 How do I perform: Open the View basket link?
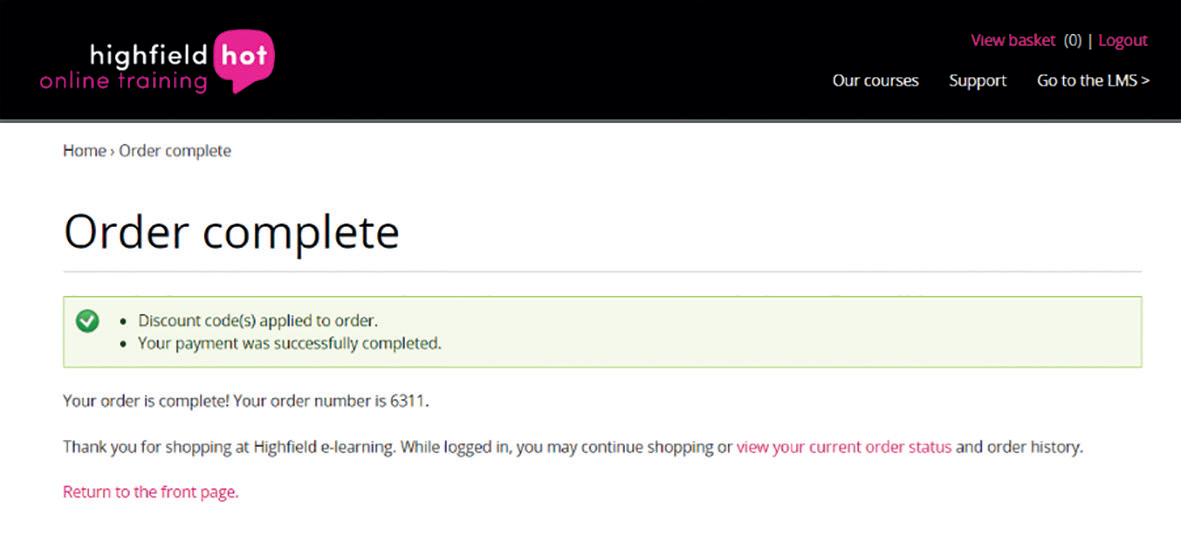pyautogui.click(x=1012, y=41)
